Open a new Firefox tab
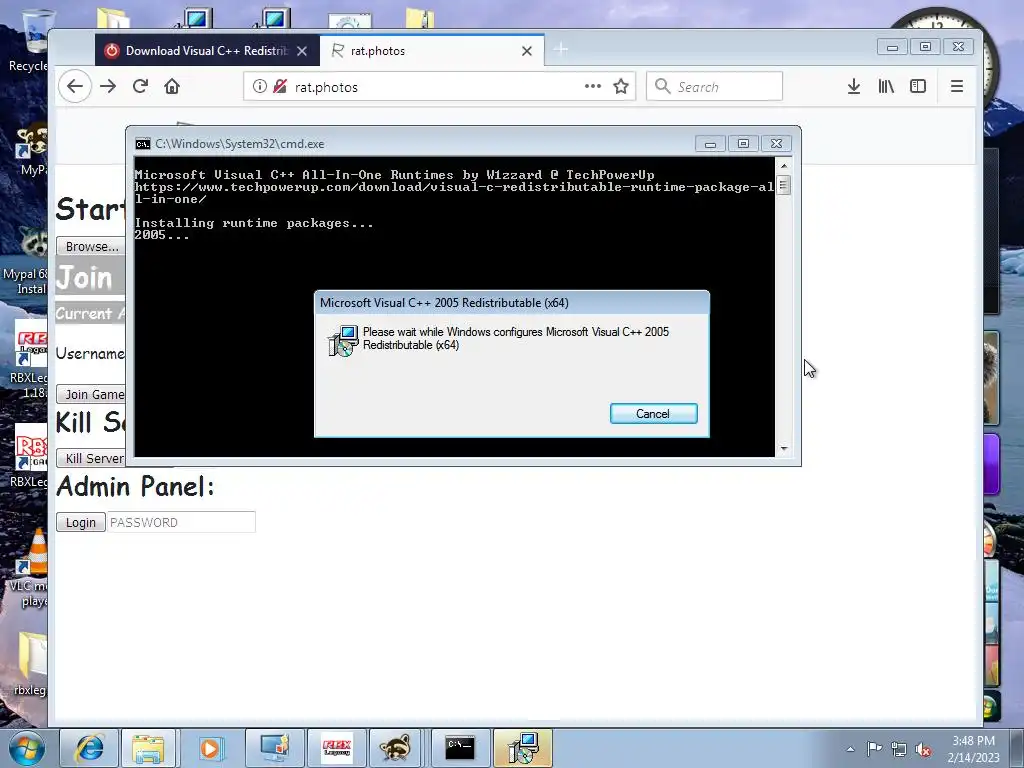1024x768 pixels. pos(560,49)
